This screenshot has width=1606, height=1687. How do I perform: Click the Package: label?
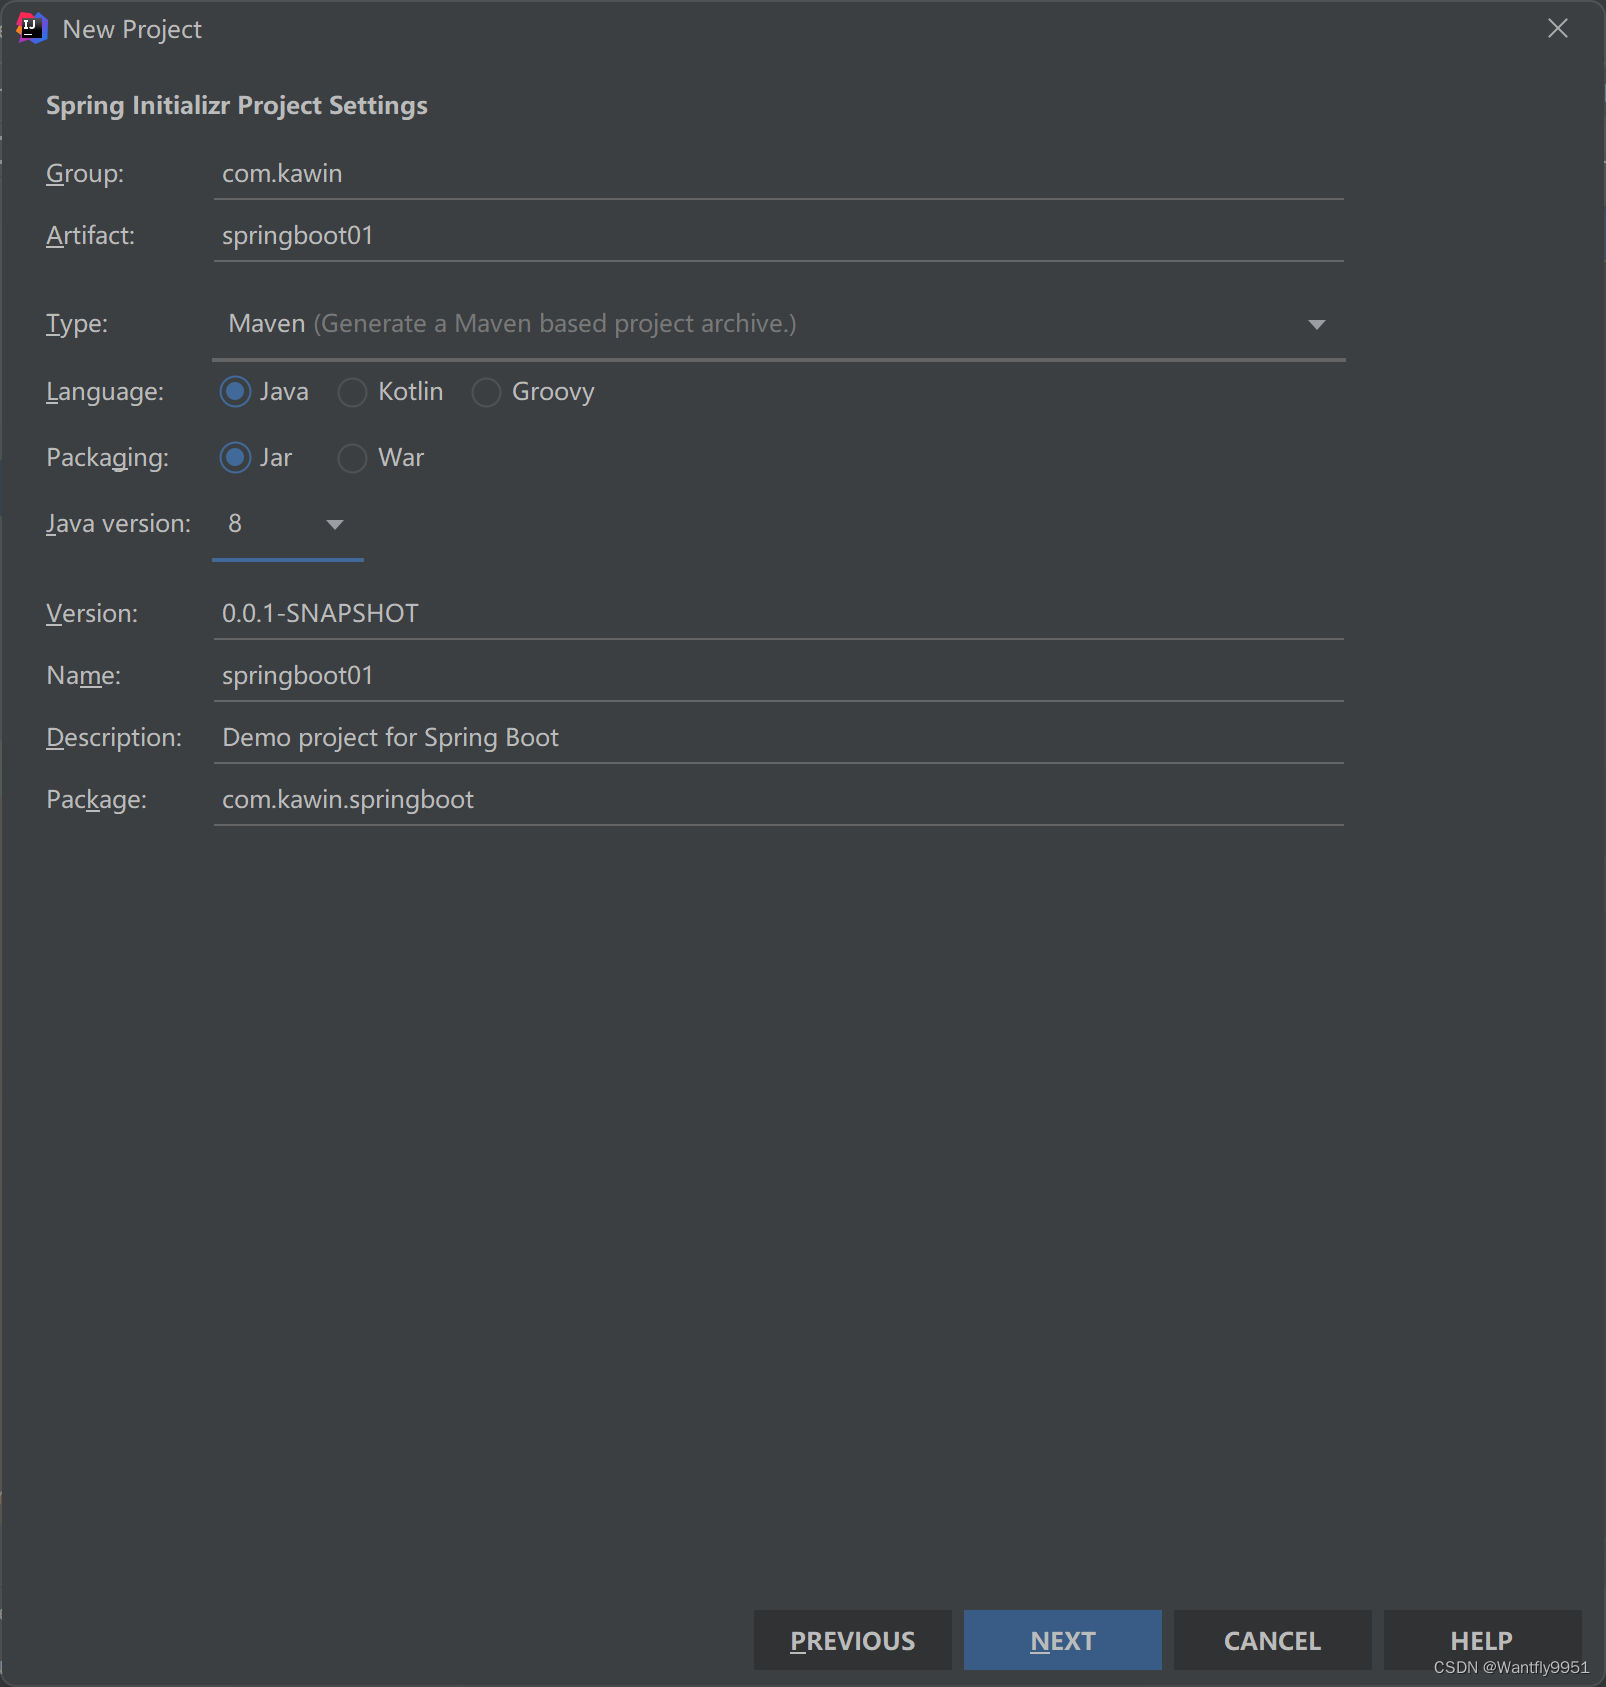click(x=96, y=800)
